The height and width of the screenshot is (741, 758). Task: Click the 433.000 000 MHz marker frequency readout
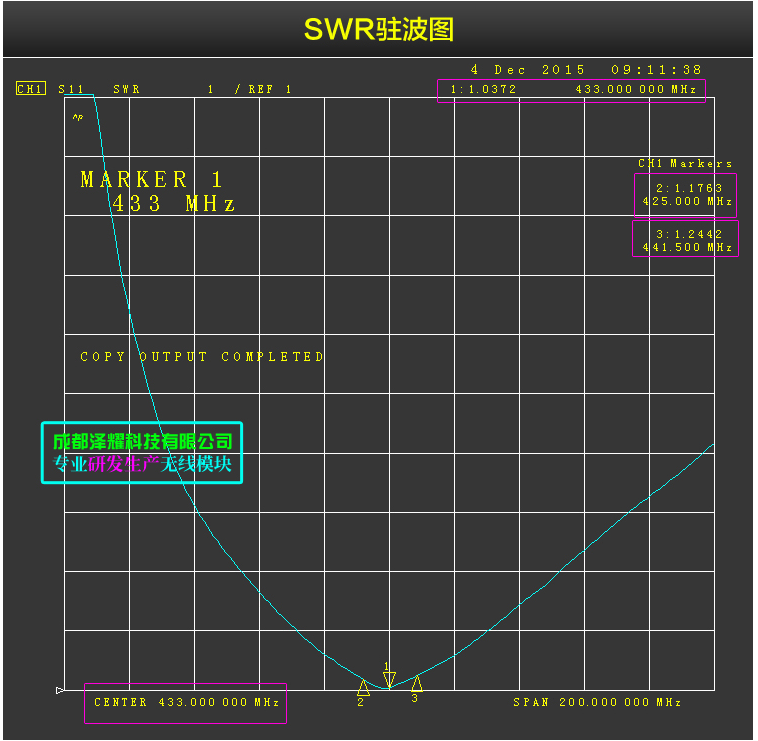tap(636, 89)
